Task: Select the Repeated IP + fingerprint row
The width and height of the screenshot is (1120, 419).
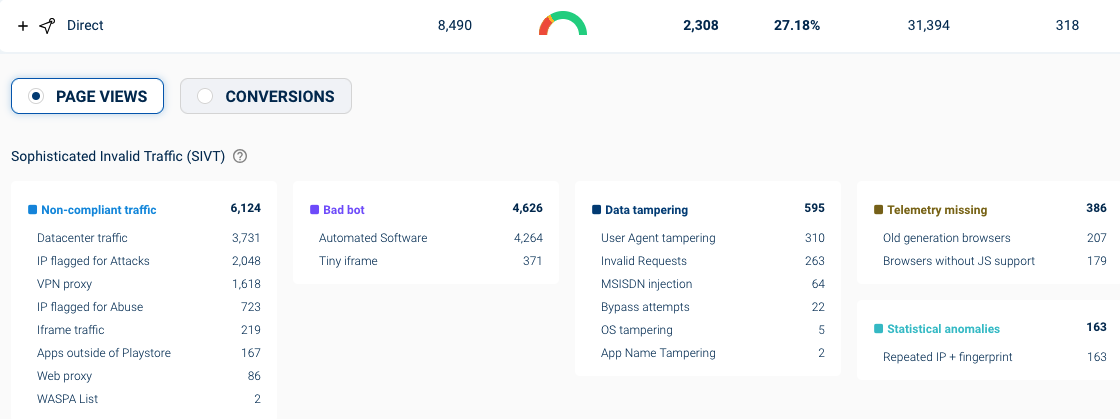Action: click(995, 357)
